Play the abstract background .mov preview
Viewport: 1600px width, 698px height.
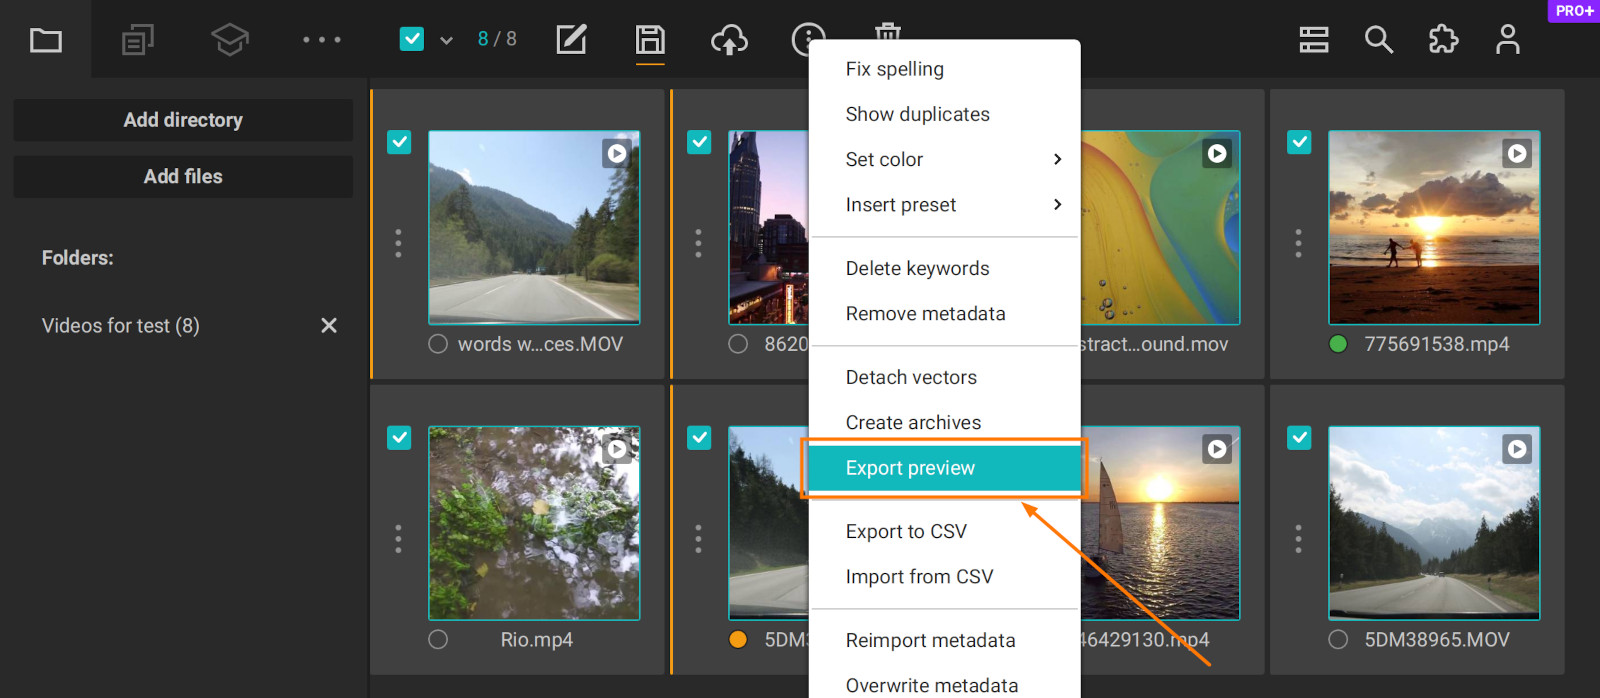[1217, 153]
